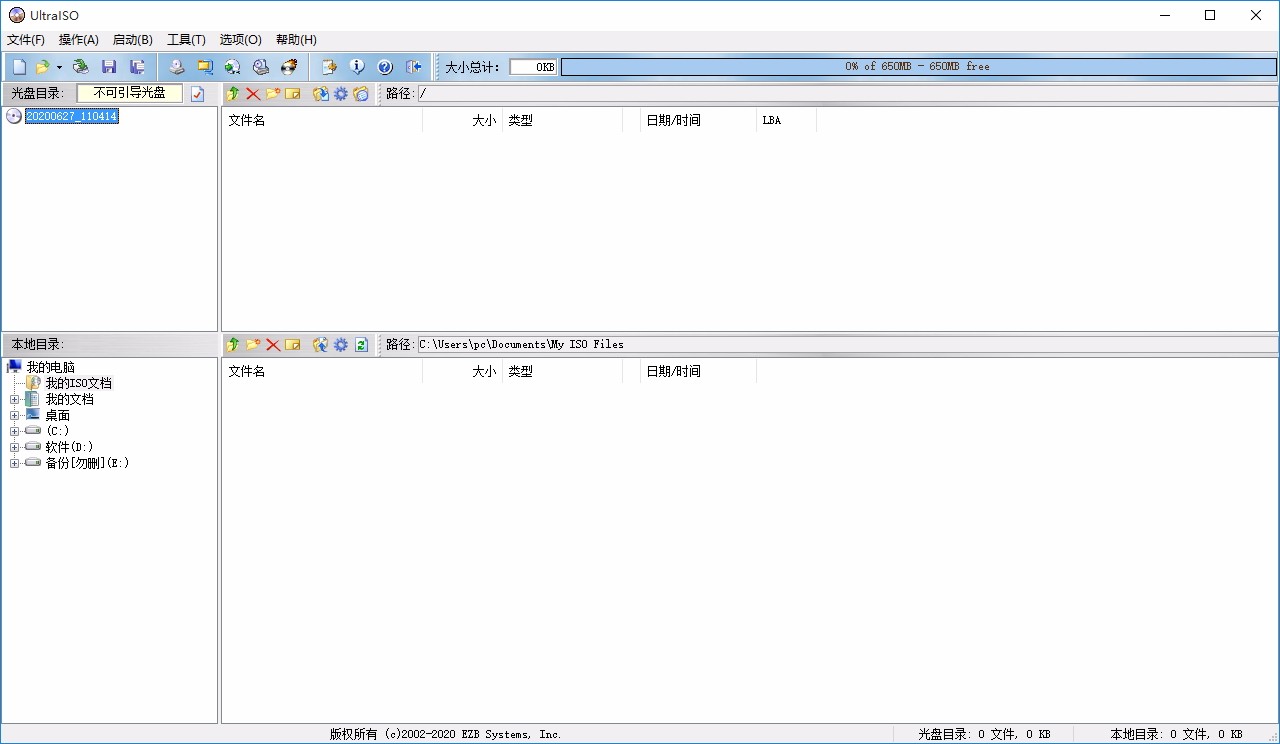Open UltraISO help via question mark icon
Viewport: 1280px width, 744px height.
(385, 66)
